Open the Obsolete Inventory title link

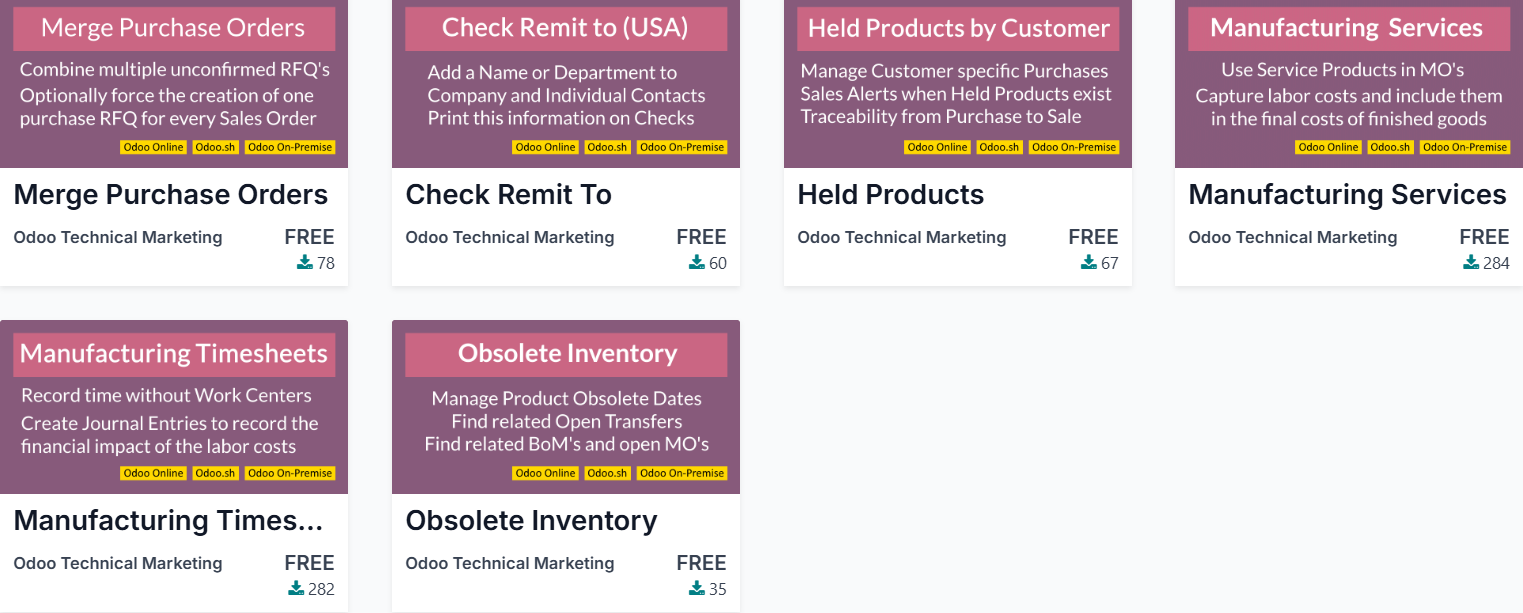click(531, 521)
